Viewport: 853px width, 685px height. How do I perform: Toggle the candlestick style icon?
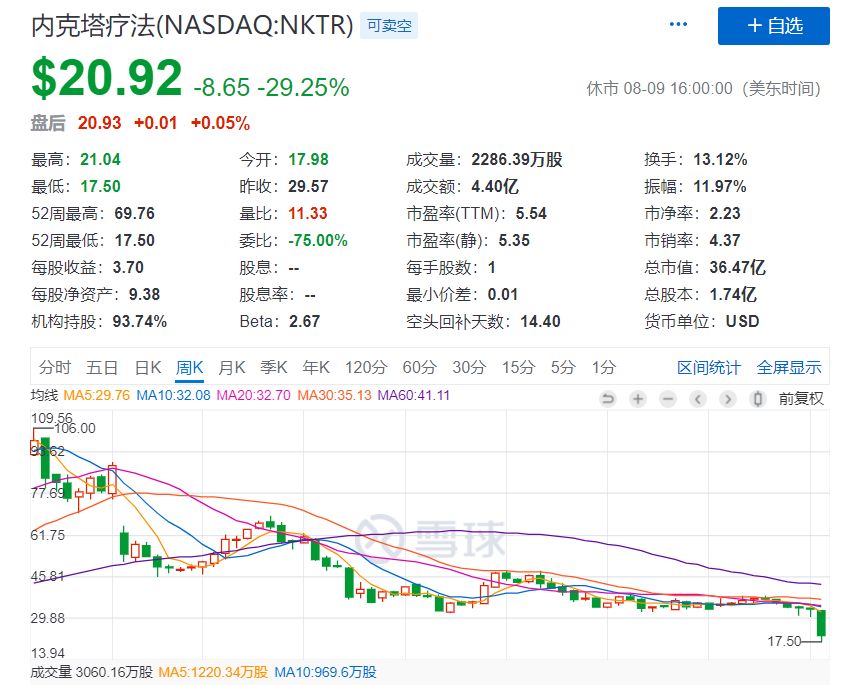click(757, 399)
